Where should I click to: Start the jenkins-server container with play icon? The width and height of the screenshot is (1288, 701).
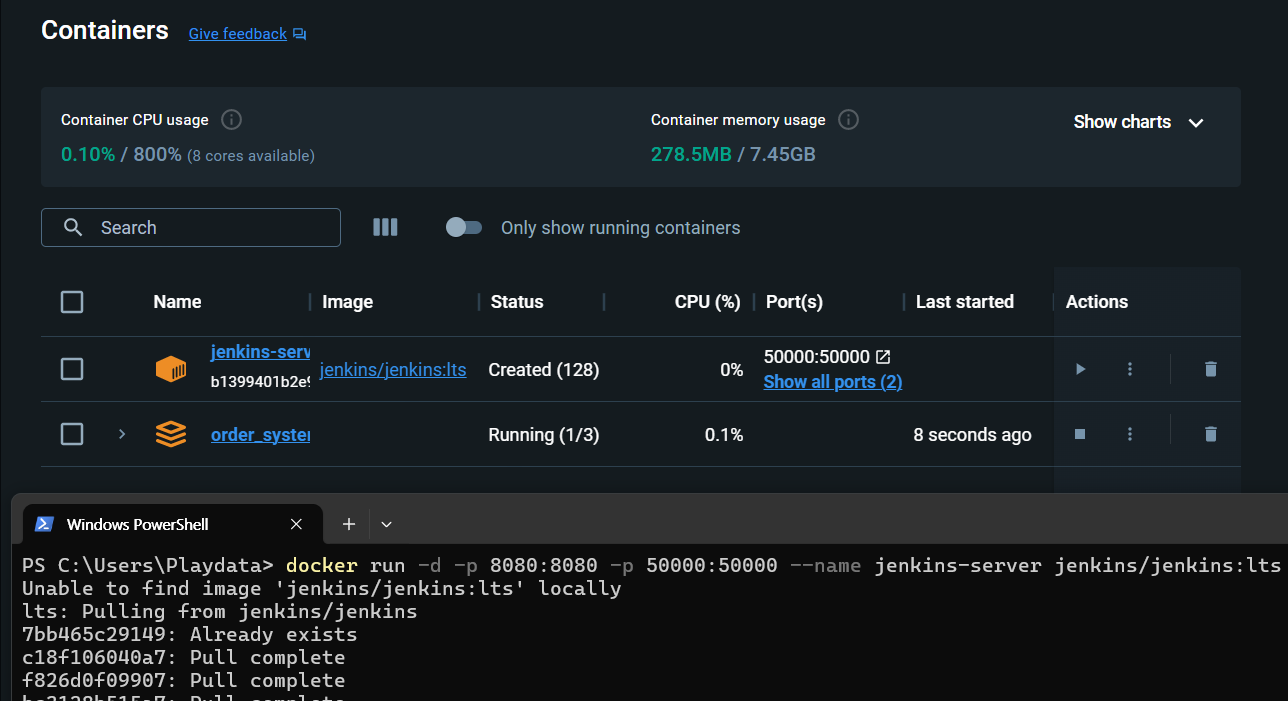pos(1080,369)
